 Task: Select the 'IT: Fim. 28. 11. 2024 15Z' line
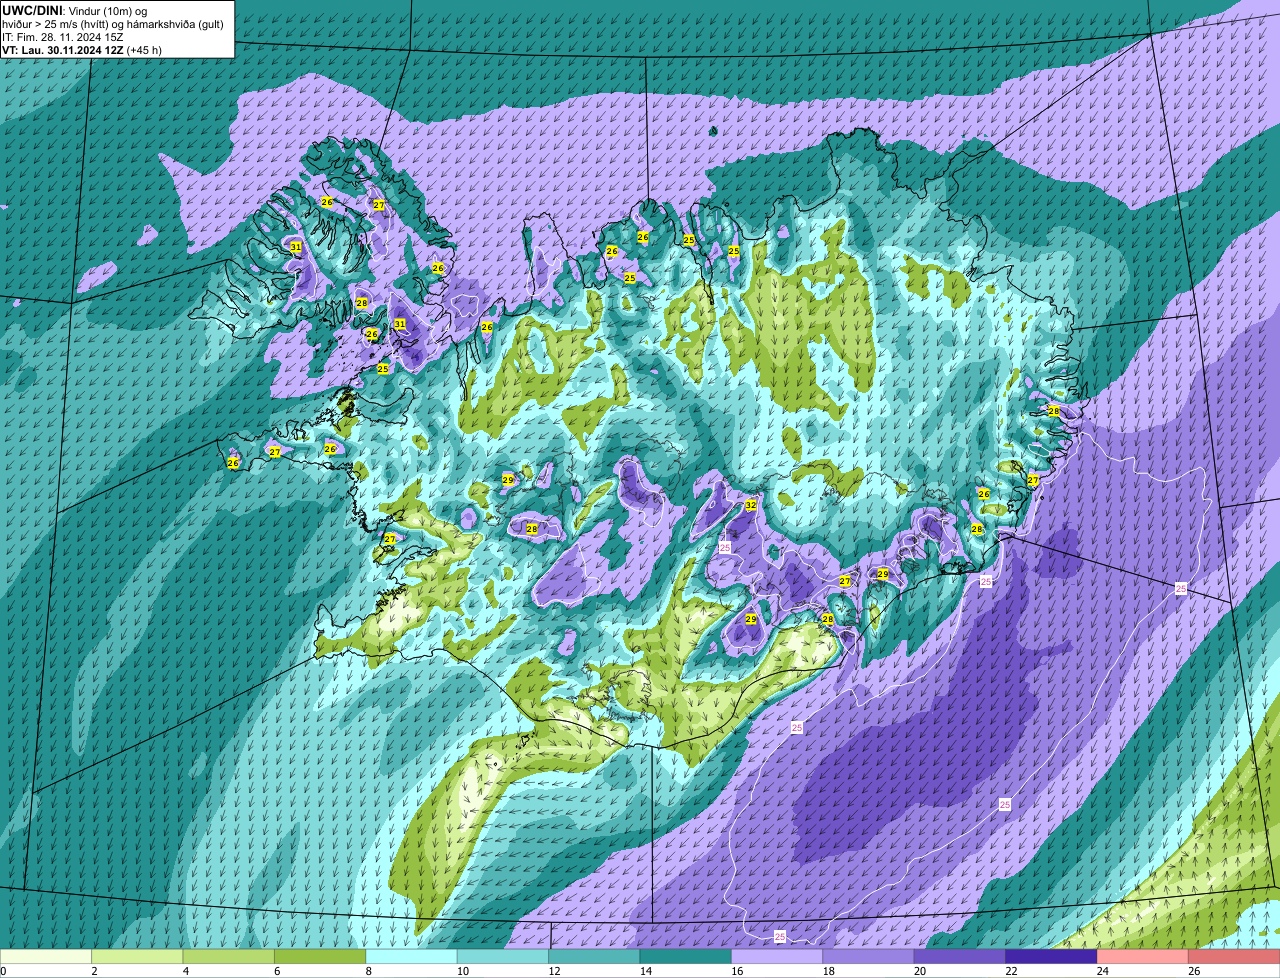tap(63, 37)
